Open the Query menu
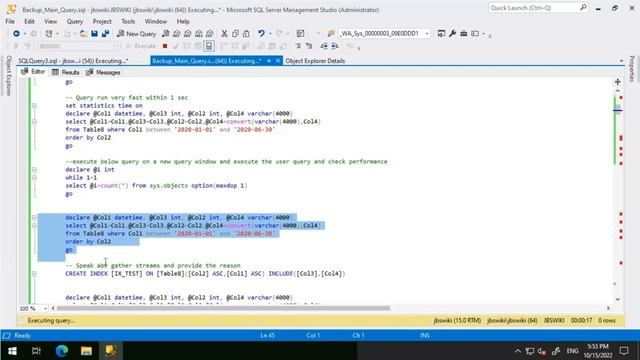 coord(75,21)
